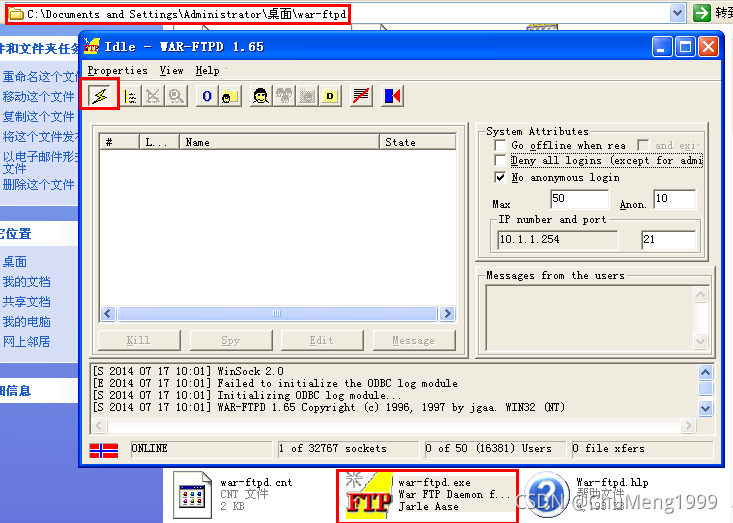Click the blue zero counter icon
733x523 pixels.
tap(207, 96)
